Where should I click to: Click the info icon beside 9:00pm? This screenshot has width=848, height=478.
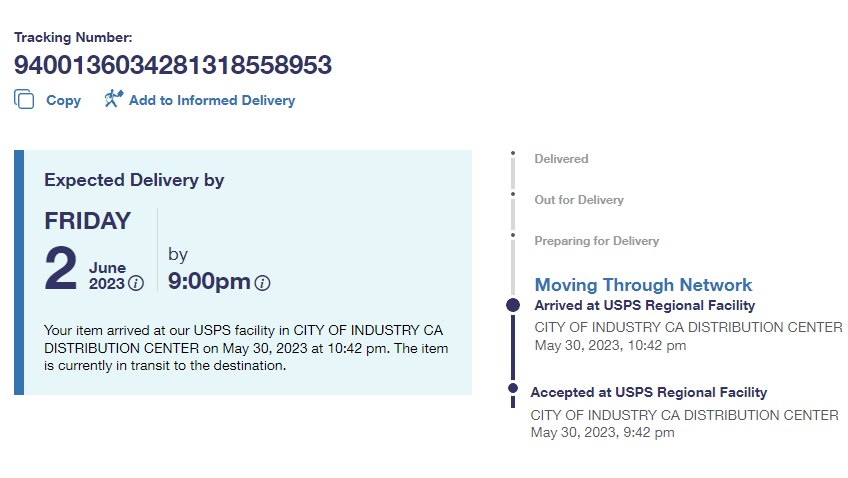(262, 283)
